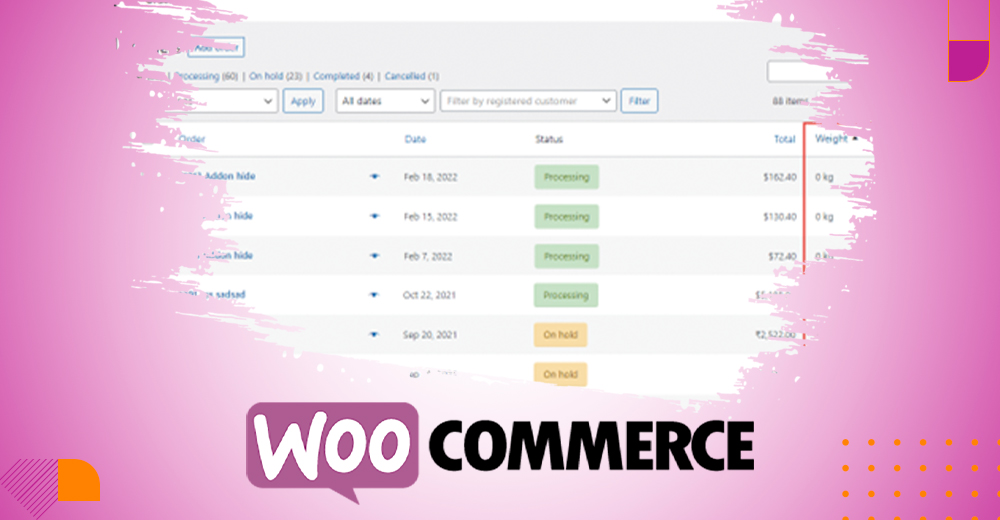Preview the Feb 15, 2022 order via eye icon

[x=374, y=216]
